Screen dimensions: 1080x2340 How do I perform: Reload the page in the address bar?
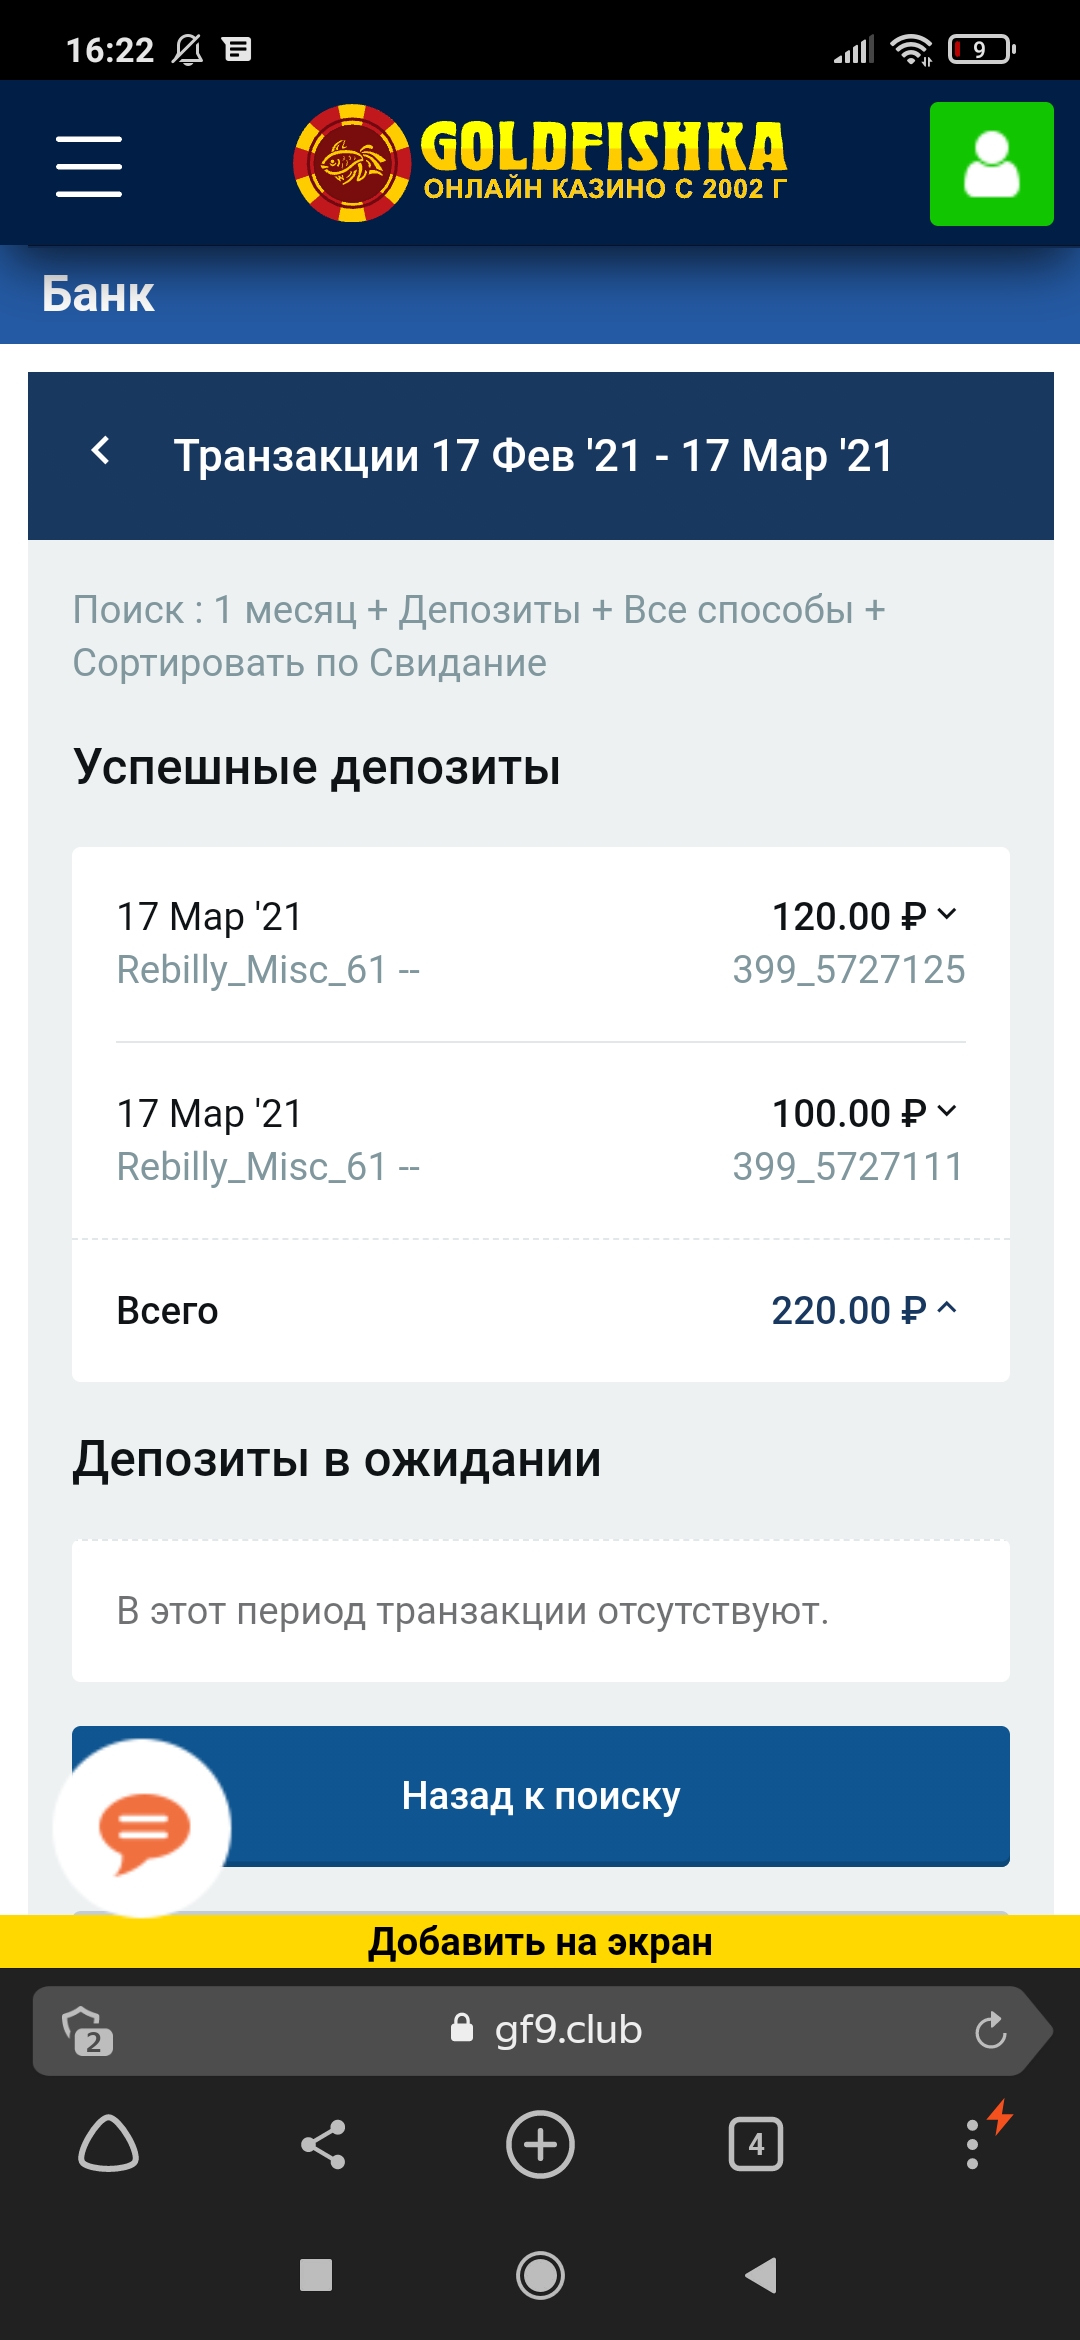tap(990, 2030)
